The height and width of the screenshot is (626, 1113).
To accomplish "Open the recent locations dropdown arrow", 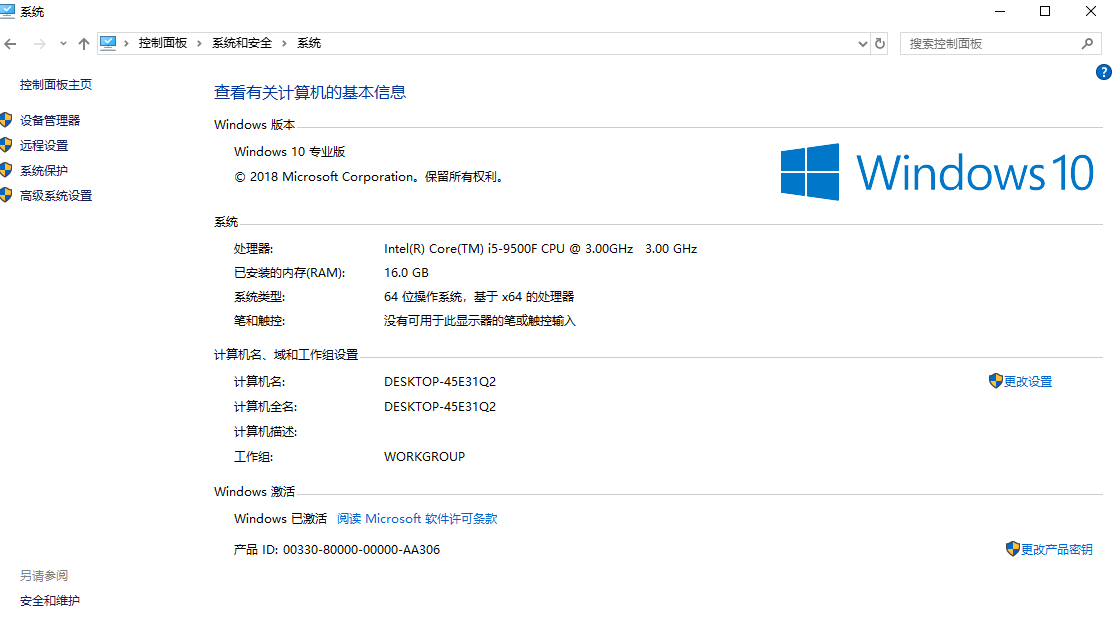I will pos(62,43).
